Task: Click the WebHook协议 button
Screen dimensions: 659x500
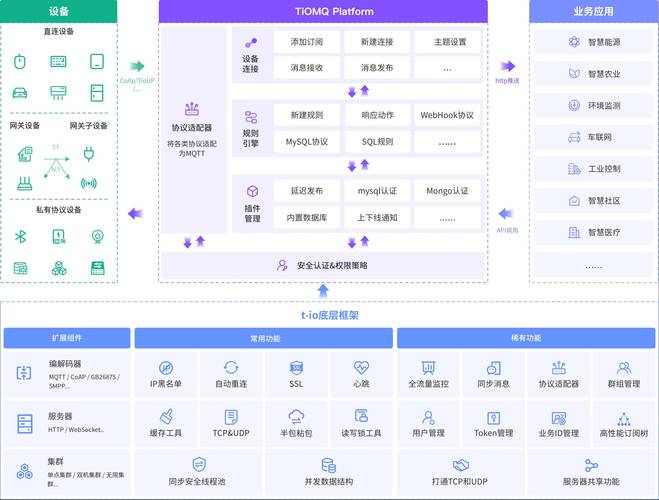Action: 448,115
